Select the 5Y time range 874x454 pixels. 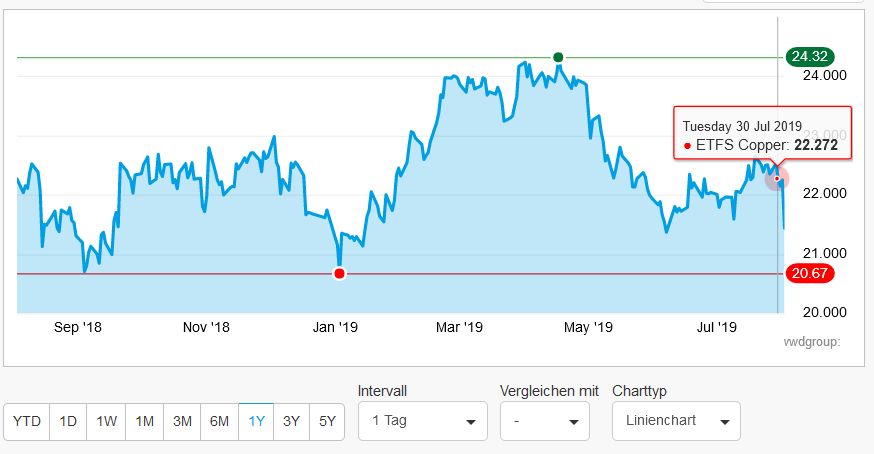(327, 421)
